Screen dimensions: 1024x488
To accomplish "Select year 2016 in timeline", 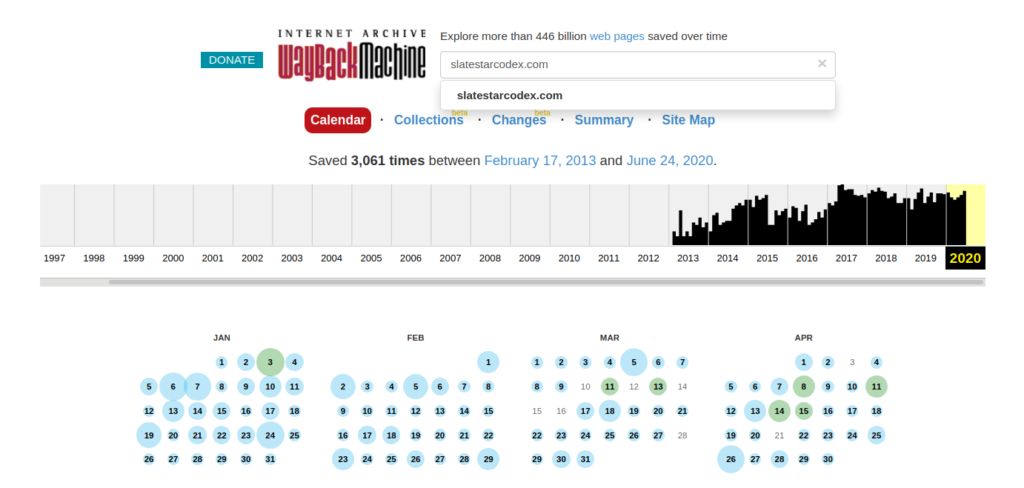I will [807, 258].
